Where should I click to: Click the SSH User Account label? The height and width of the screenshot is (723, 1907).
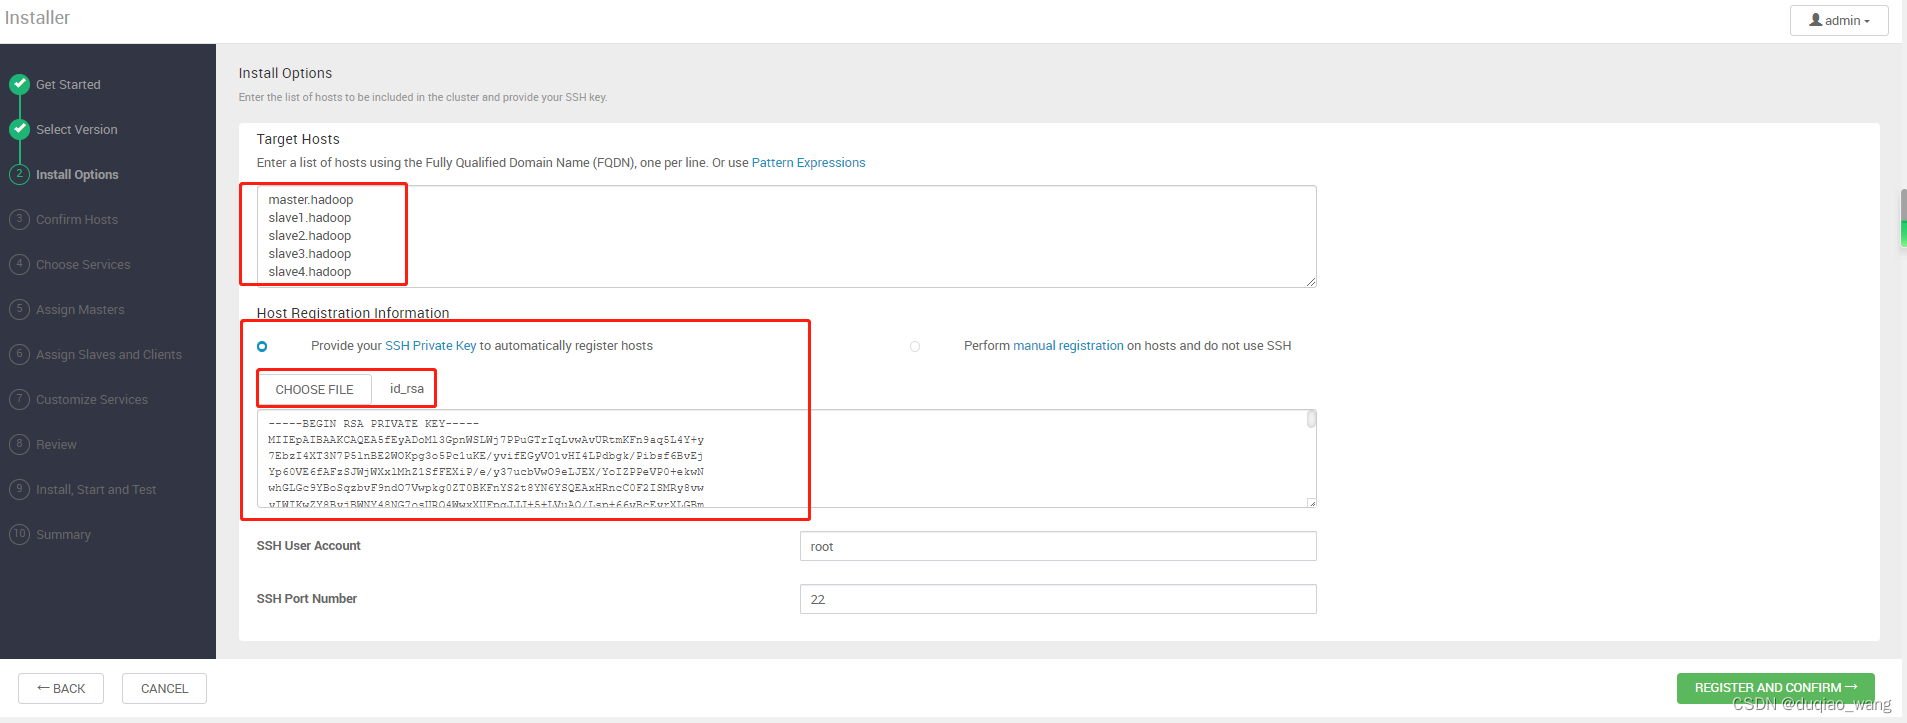tap(308, 546)
